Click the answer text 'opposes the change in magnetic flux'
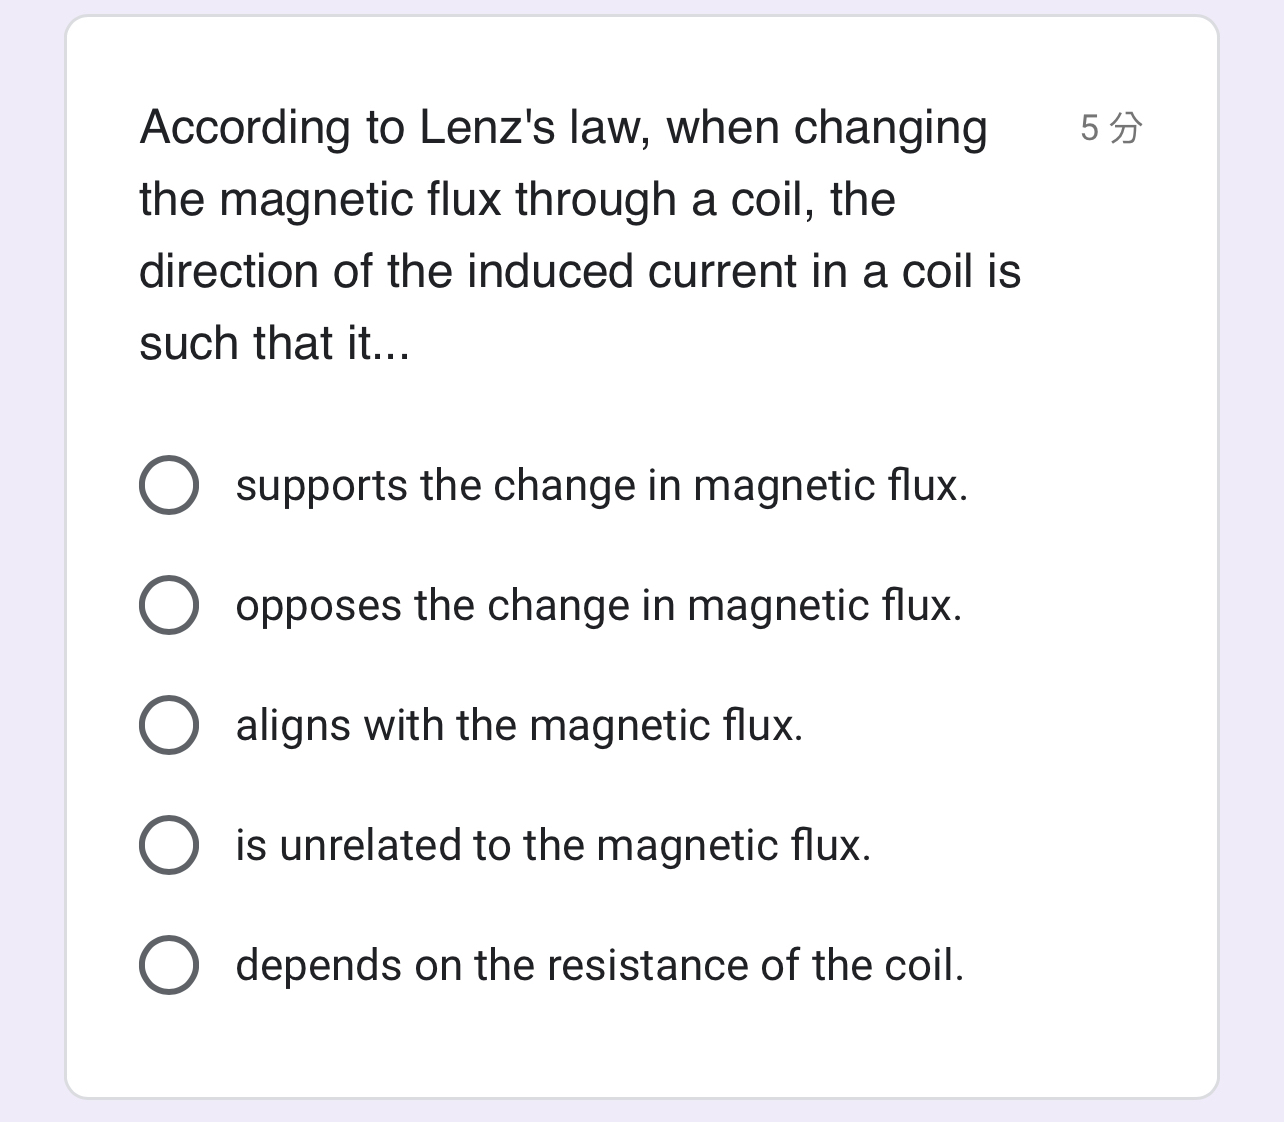The height and width of the screenshot is (1122, 1284). tap(599, 606)
